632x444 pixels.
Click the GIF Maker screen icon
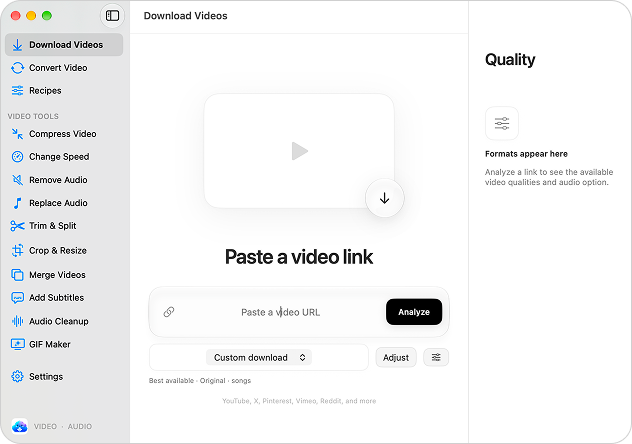pyautogui.click(x=17, y=344)
